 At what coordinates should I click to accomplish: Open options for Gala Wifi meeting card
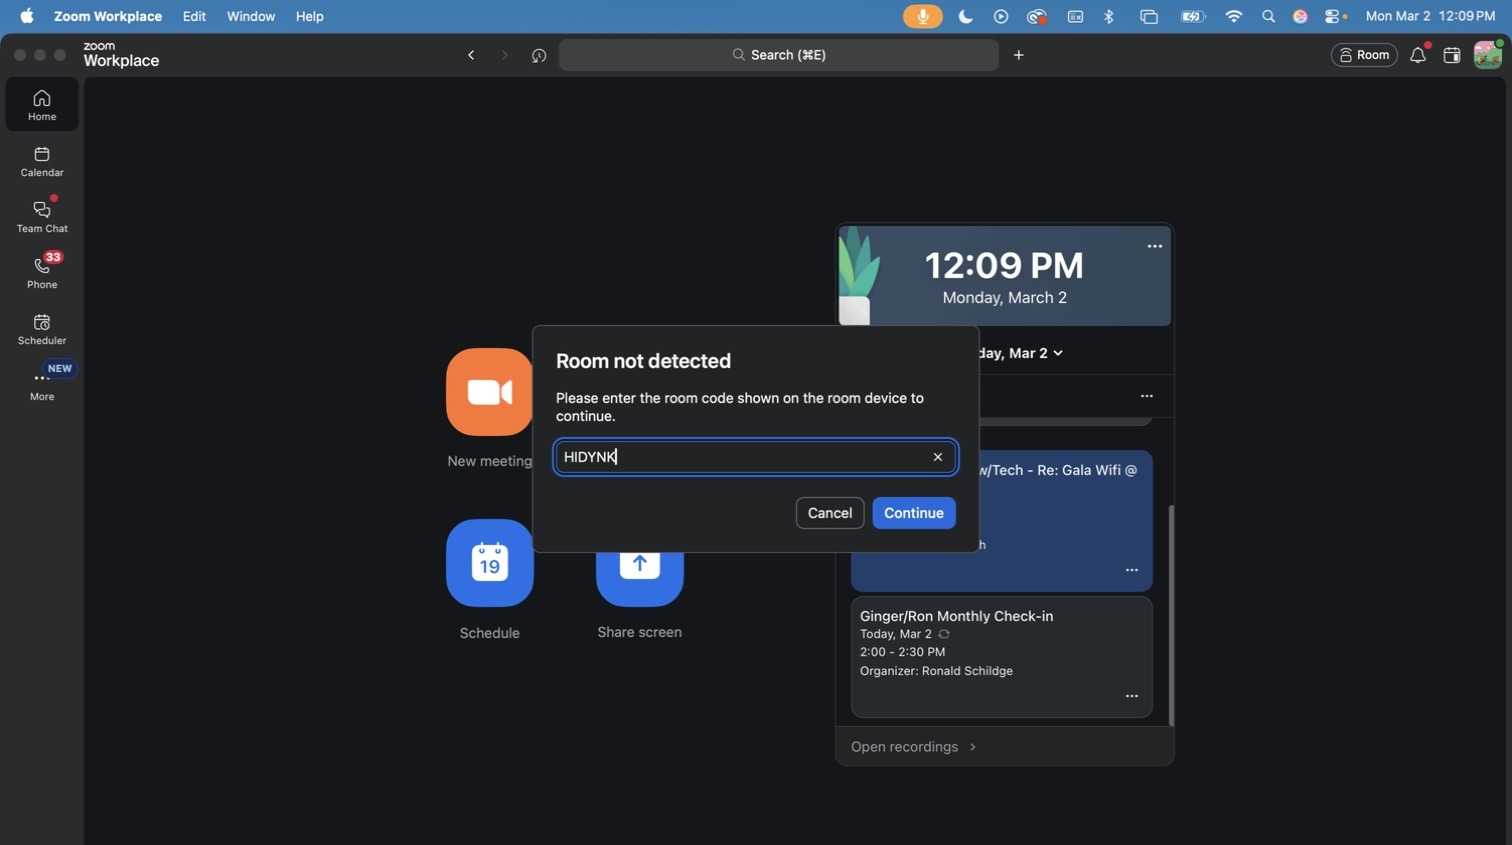tap(1132, 570)
